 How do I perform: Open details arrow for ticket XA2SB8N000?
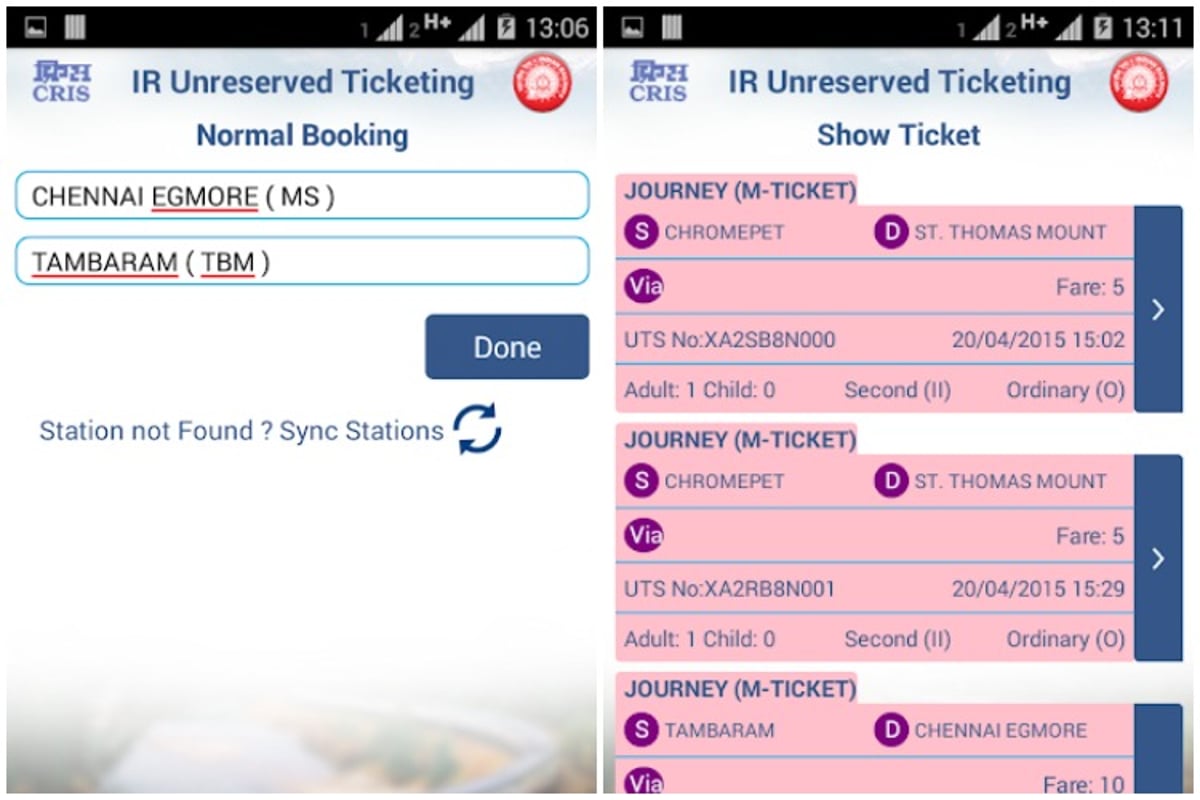[1158, 309]
